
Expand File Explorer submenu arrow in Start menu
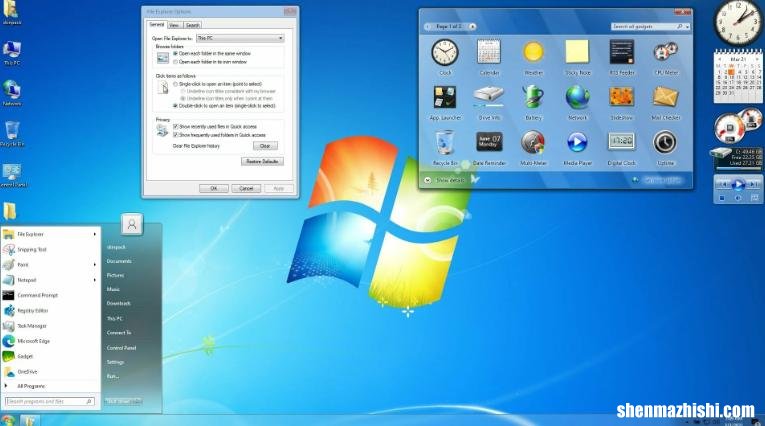click(x=95, y=234)
